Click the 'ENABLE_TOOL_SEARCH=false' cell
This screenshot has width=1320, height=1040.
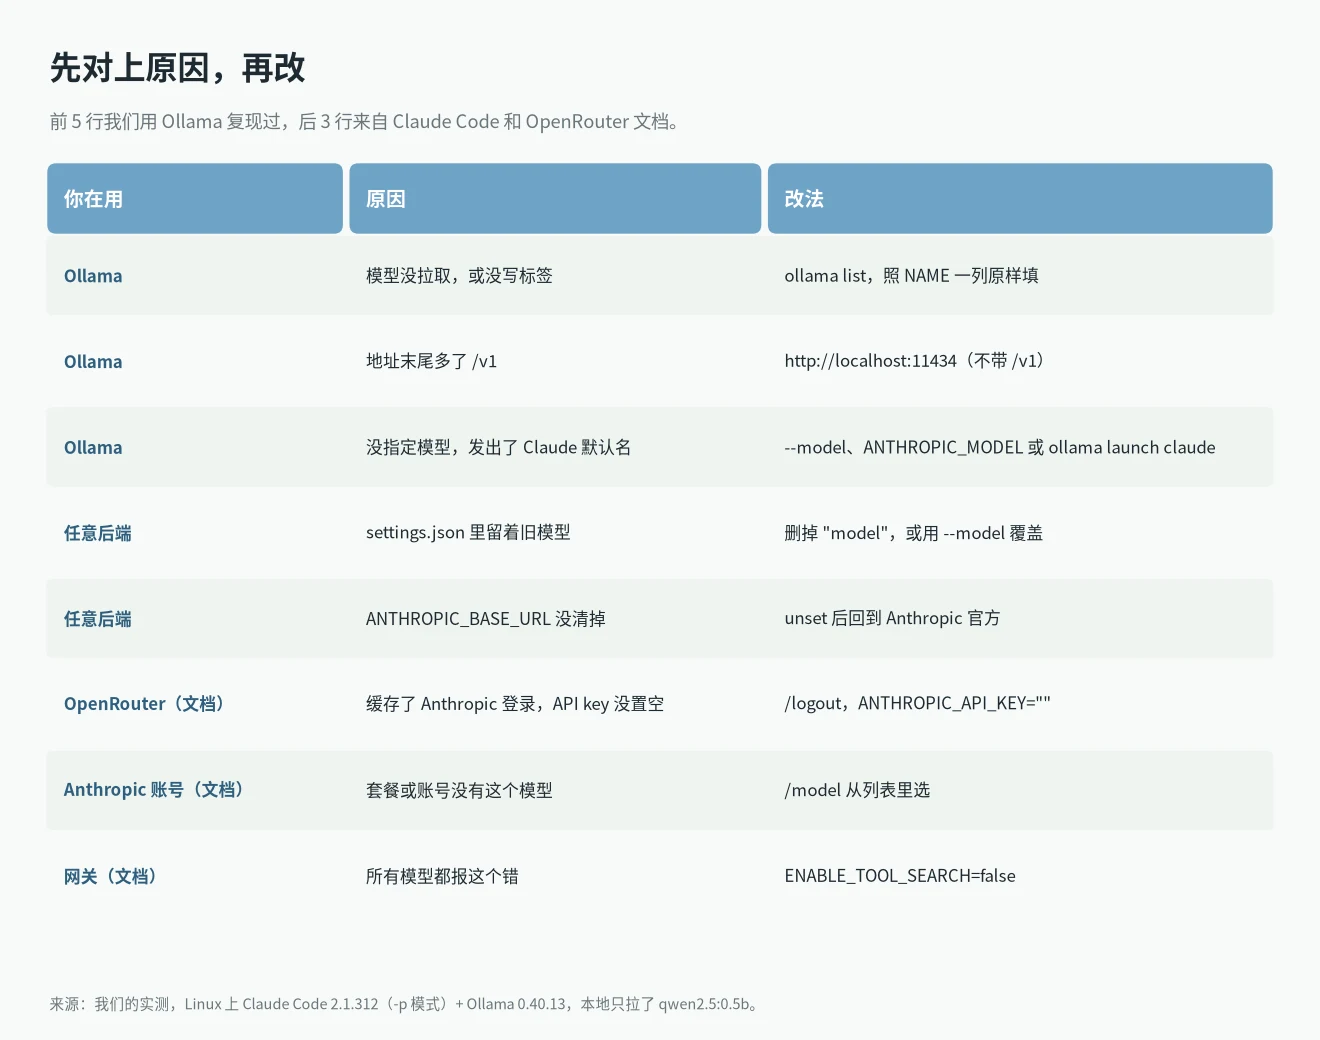[x=900, y=876]
